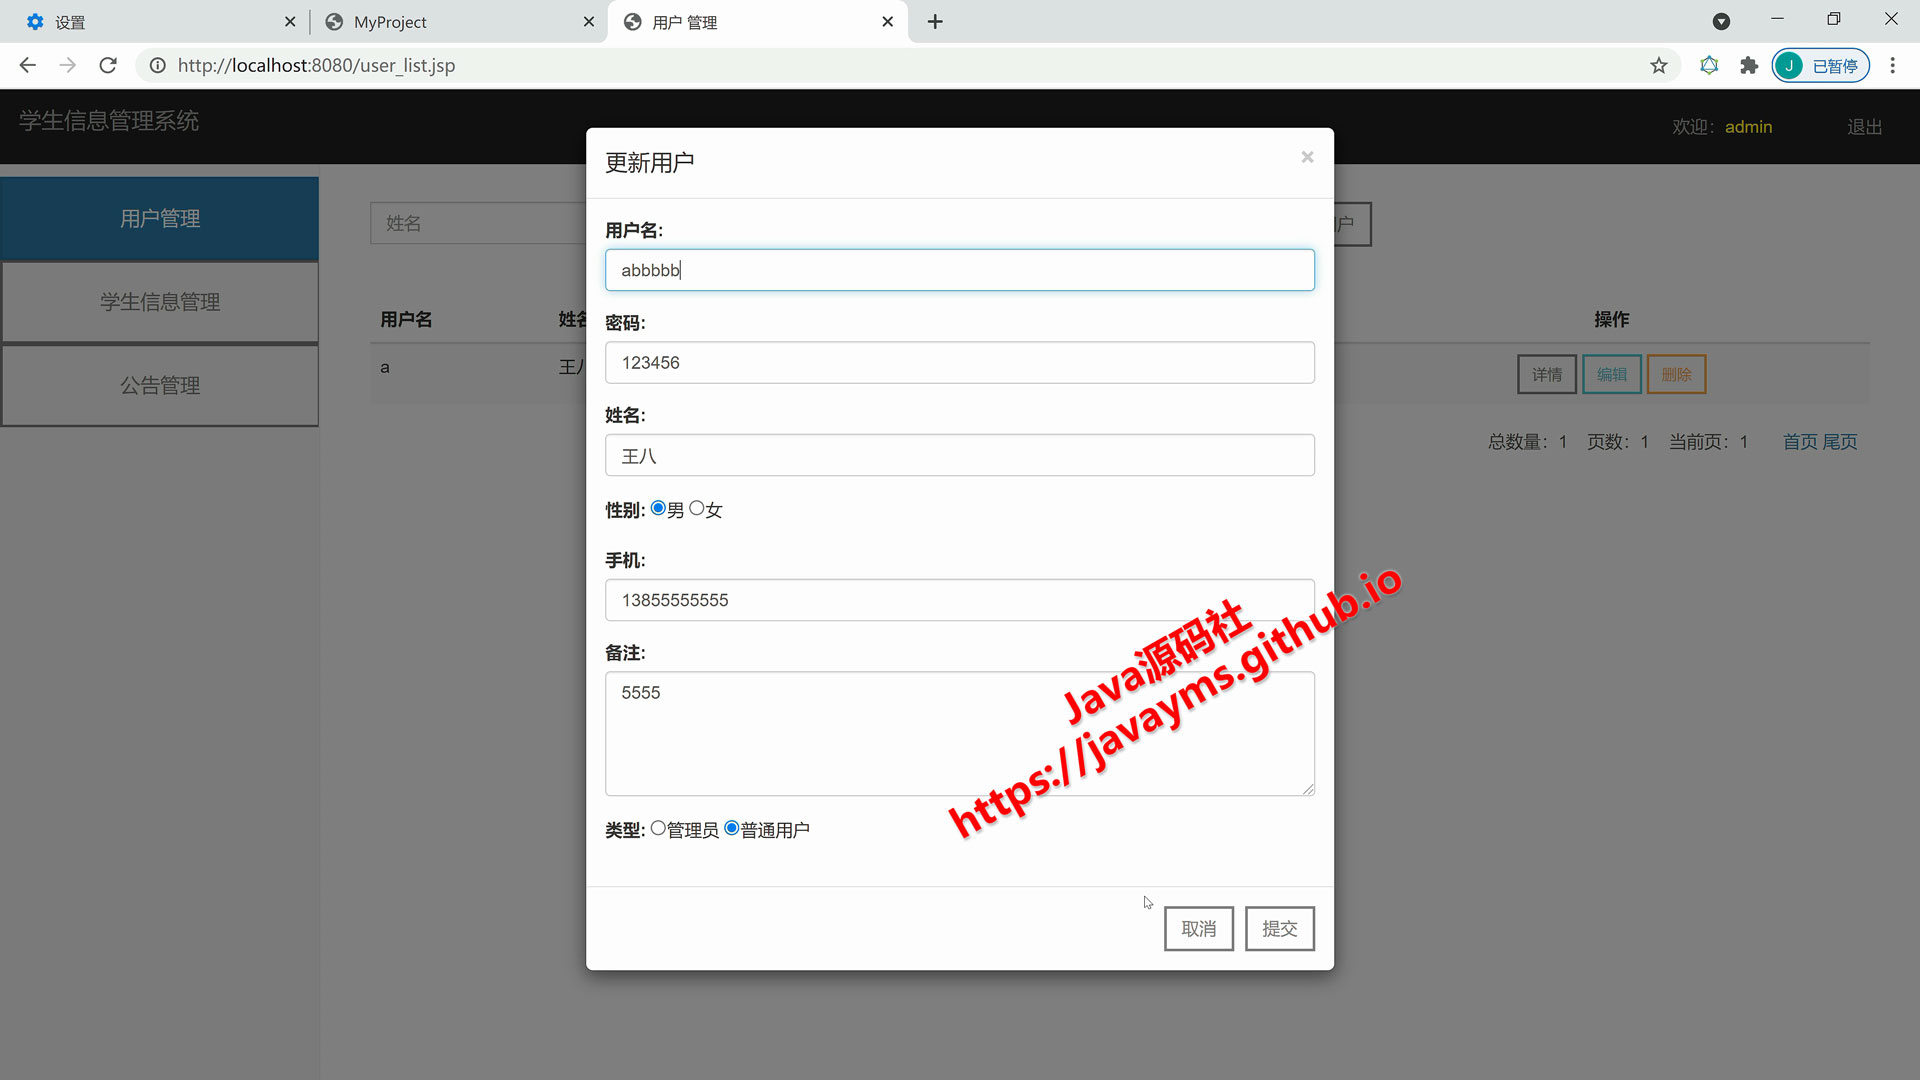Click the 备注 textarea containing 5555
This screenshot has height=1080, width=1920.
pyautogui.click(x=960, y=734)
